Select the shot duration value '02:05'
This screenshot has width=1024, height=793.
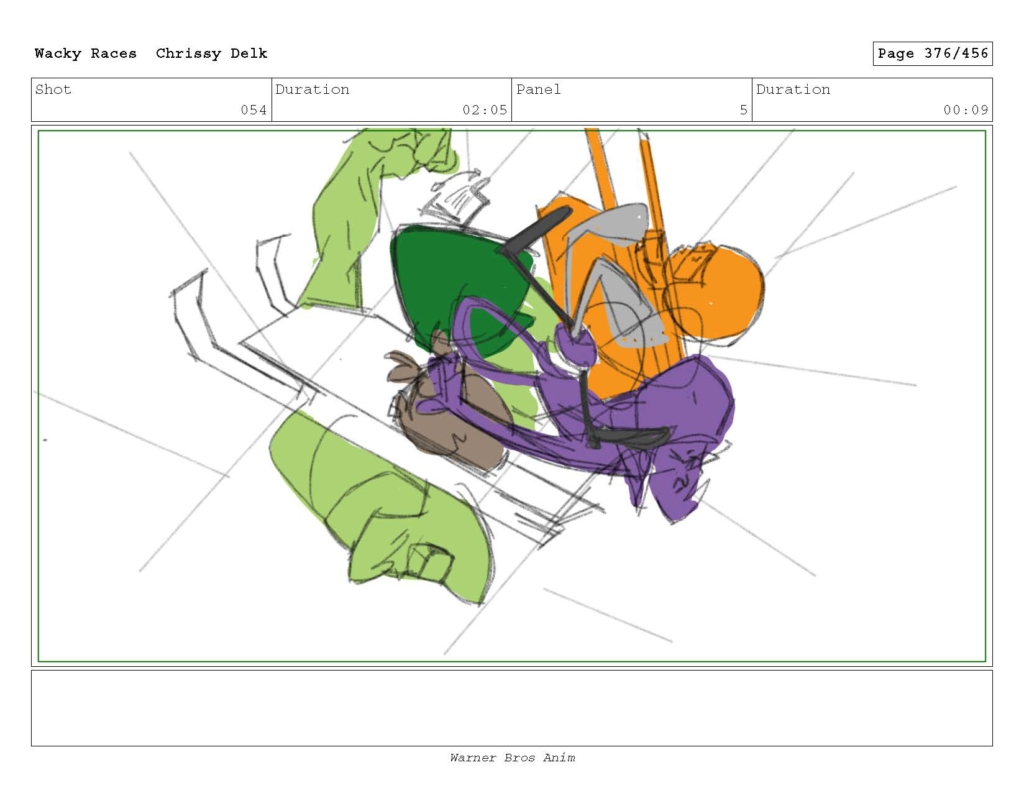(x=485, y=110)
